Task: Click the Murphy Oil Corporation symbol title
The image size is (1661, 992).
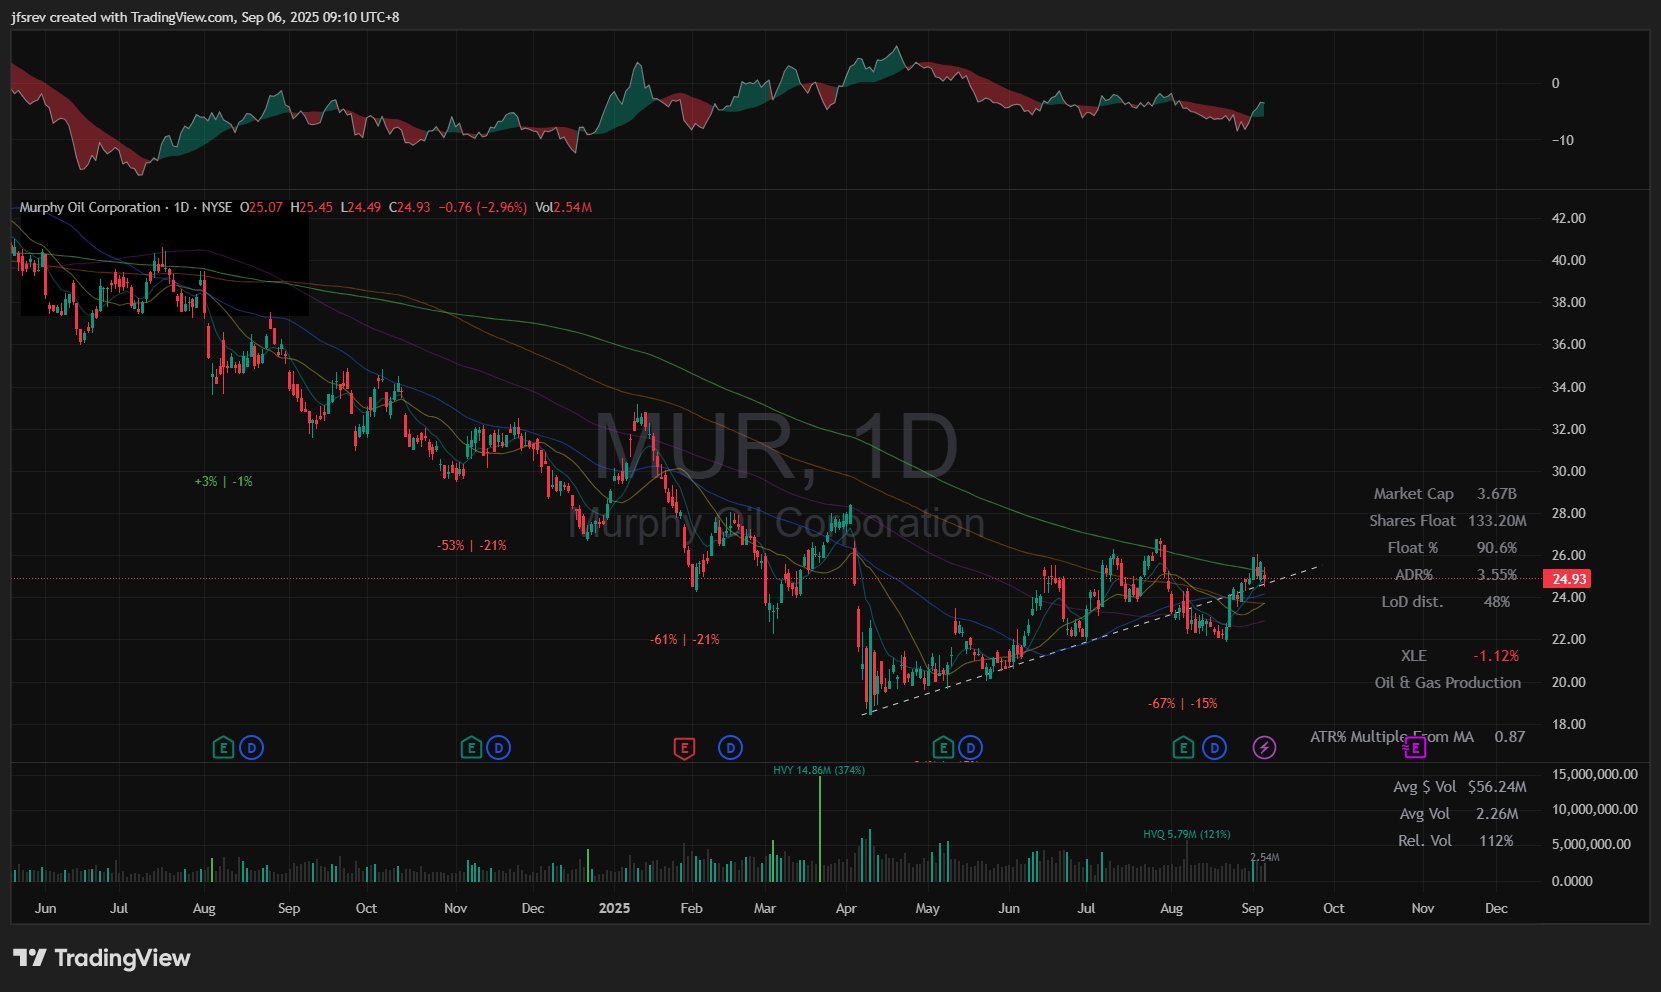Action: coord(90,207)
